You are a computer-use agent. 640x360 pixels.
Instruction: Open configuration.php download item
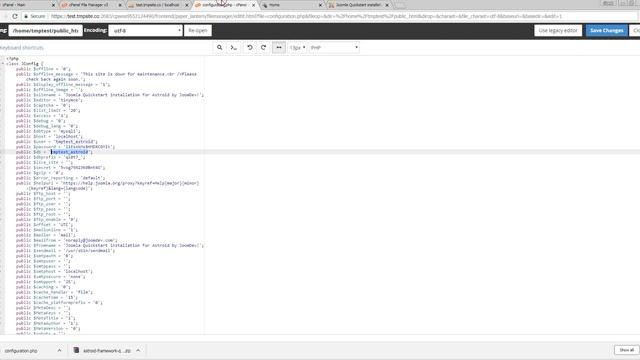(x=21, y=351)
